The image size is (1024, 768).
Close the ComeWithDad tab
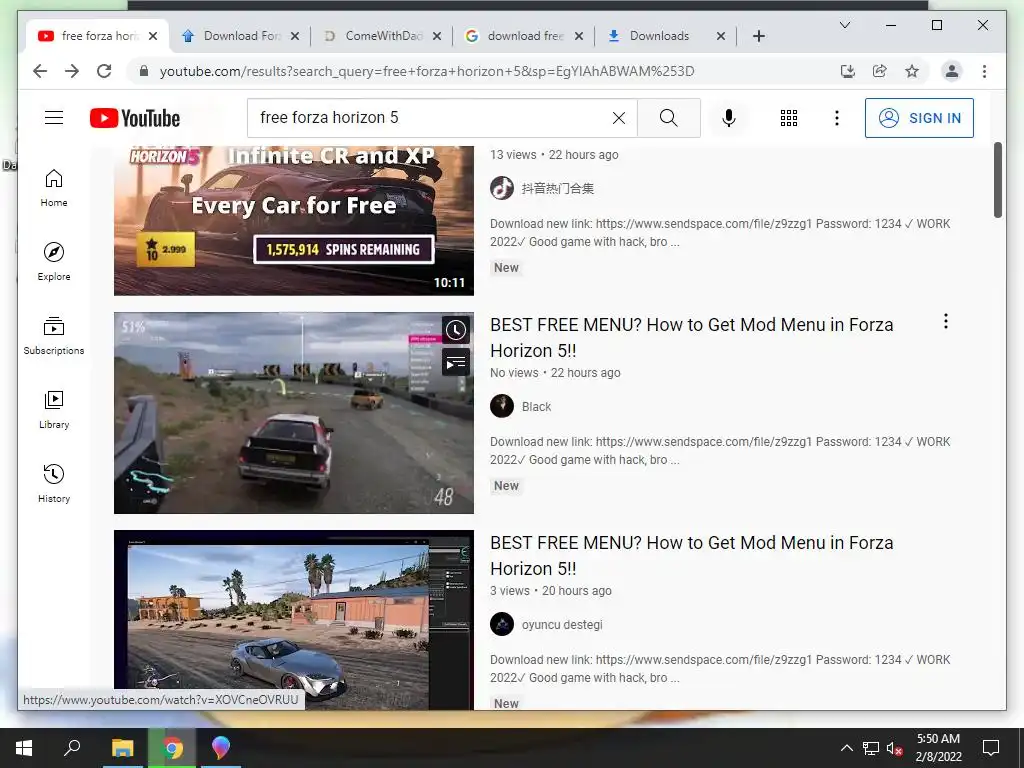click(x=437, y=36)
